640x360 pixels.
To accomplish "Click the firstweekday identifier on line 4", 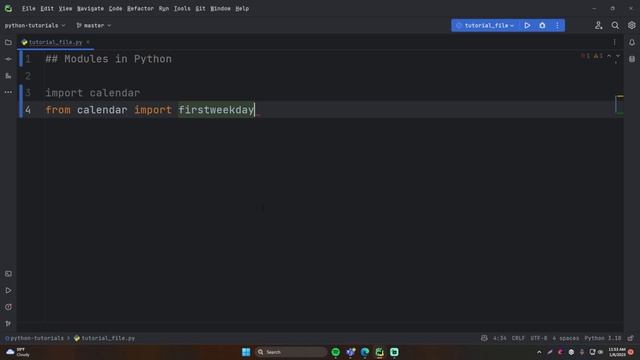I will pyautogui.click(x=216, y=110).
